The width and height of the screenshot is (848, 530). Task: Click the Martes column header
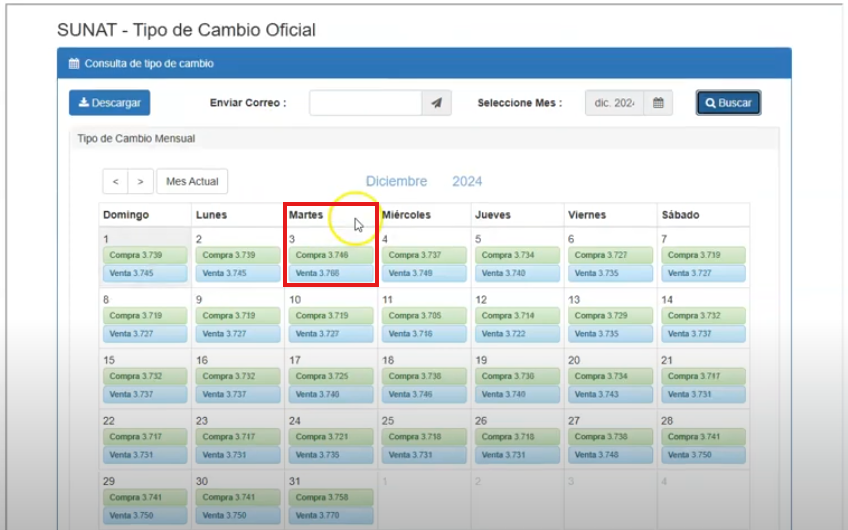pyautogui.click(x=306, y=215)
